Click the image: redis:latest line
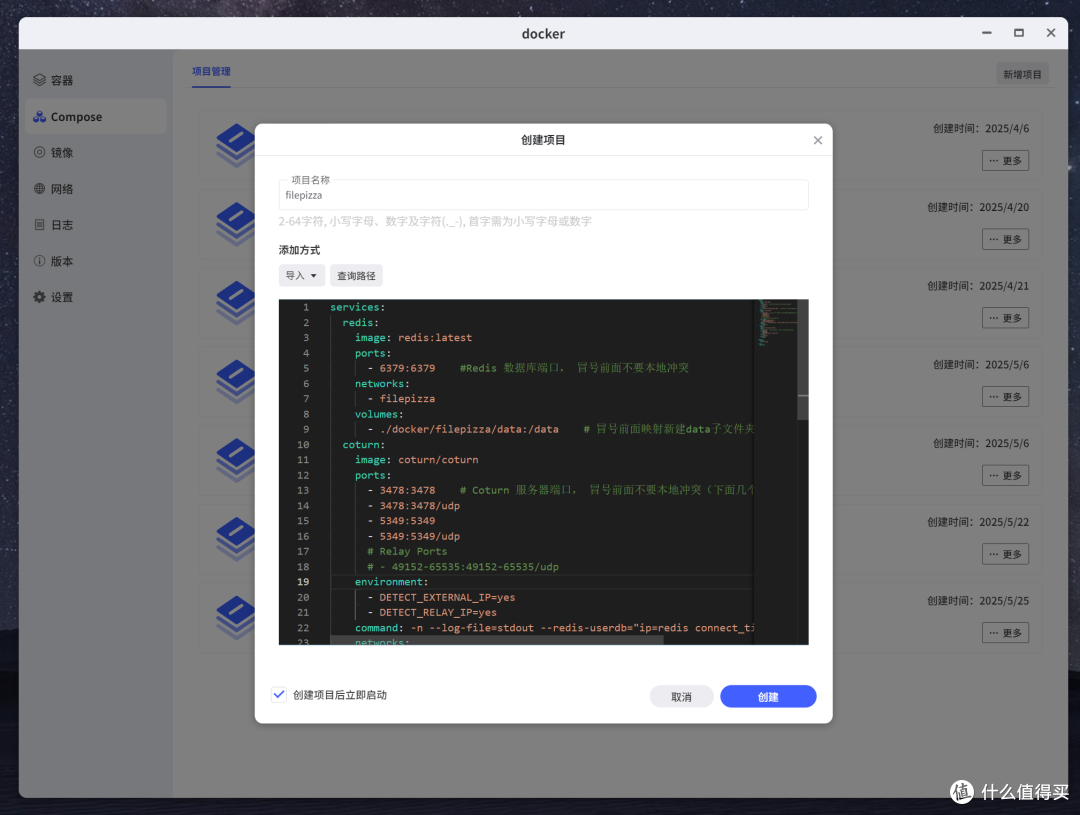This screenshot has height=815, width=1080. click(413, 338)
